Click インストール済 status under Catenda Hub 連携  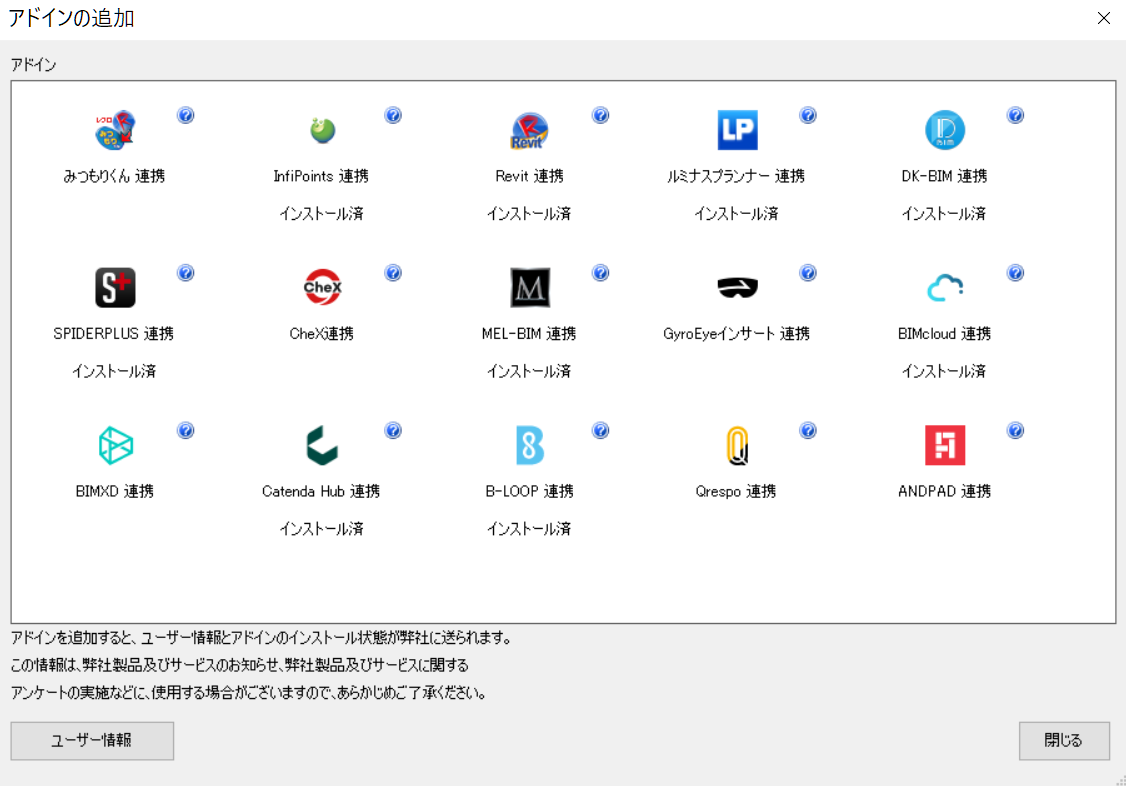point(322,529)
